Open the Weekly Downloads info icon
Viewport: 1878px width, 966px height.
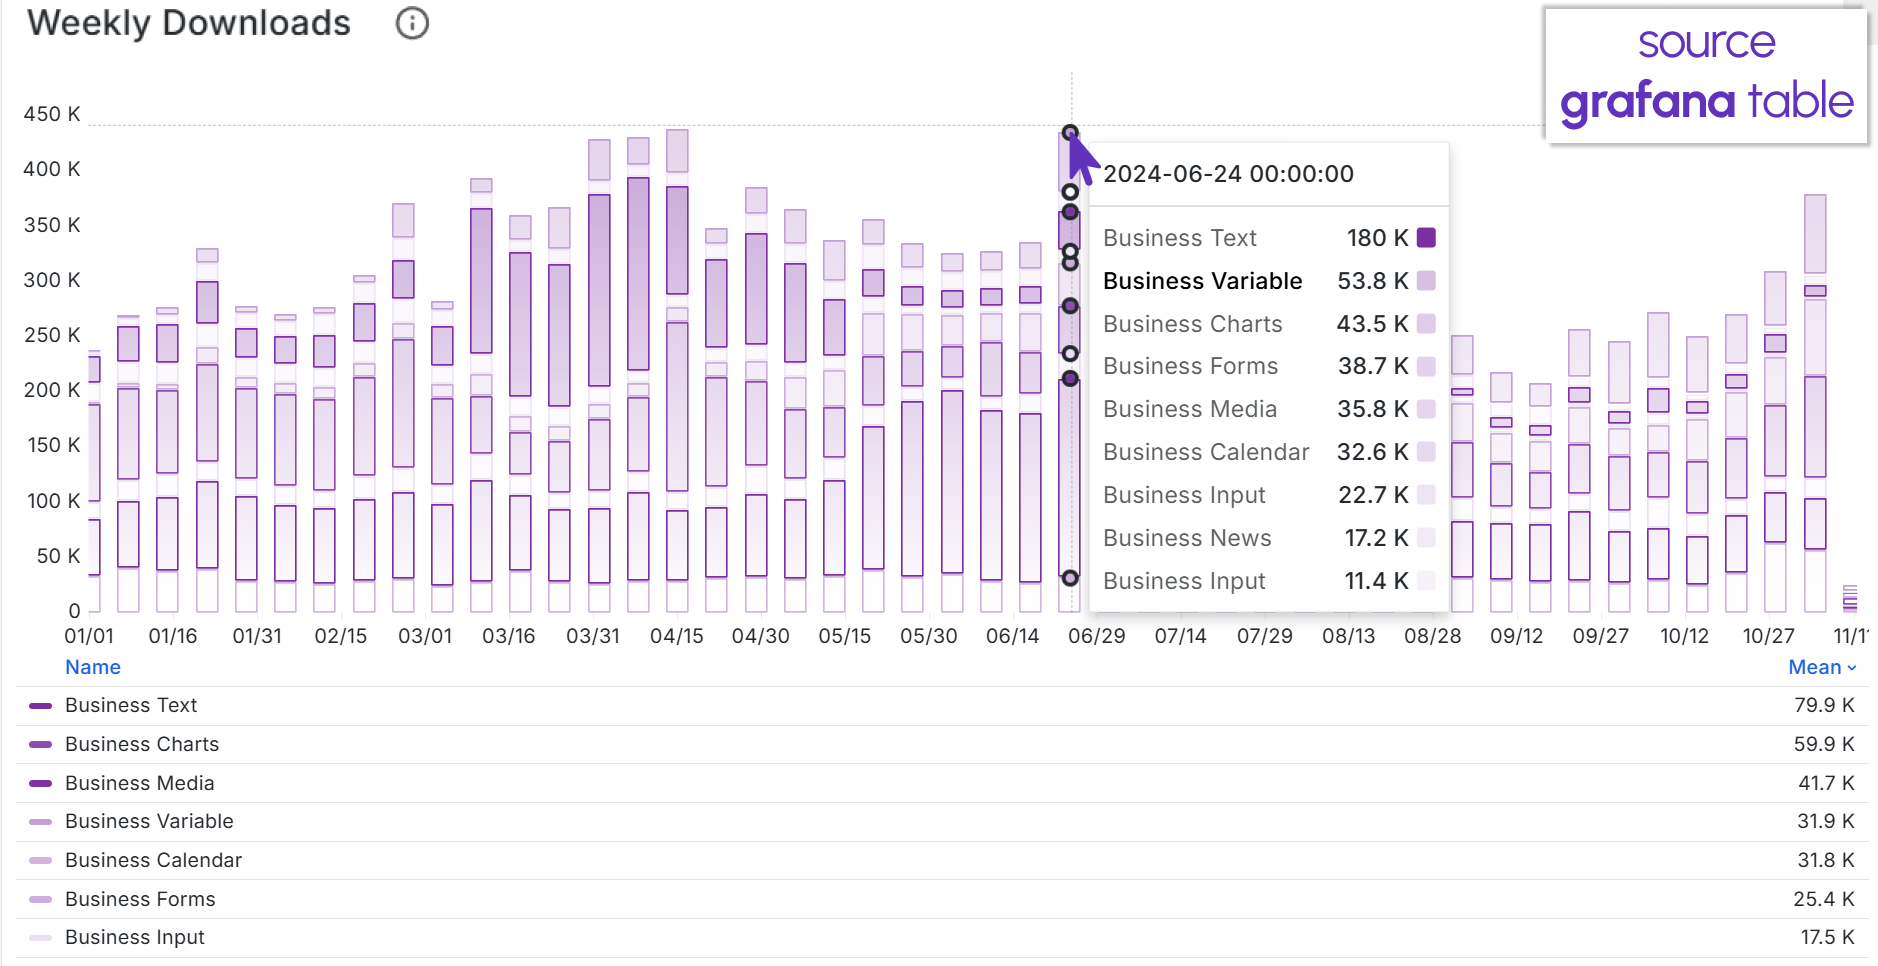[412, 23]
